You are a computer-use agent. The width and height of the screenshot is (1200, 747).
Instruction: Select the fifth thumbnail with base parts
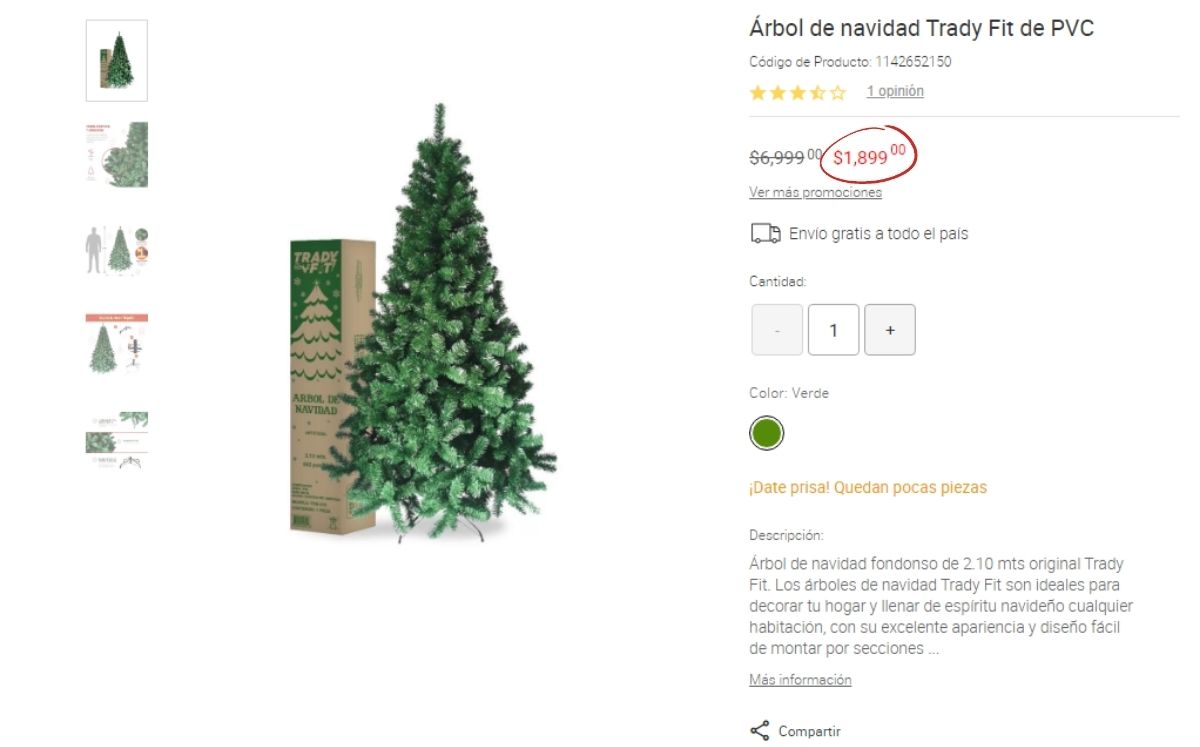pos(117,440)
